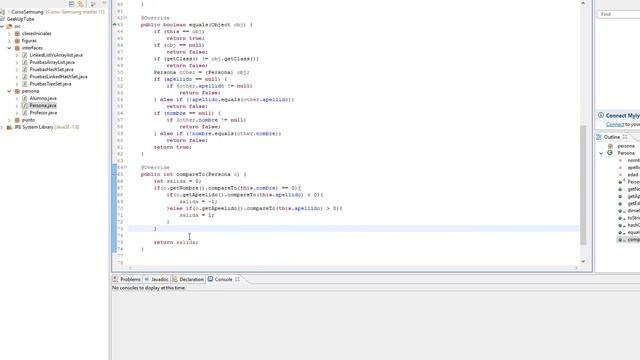
Task: Click the Problems view icon
Action: tap(116, 279)
